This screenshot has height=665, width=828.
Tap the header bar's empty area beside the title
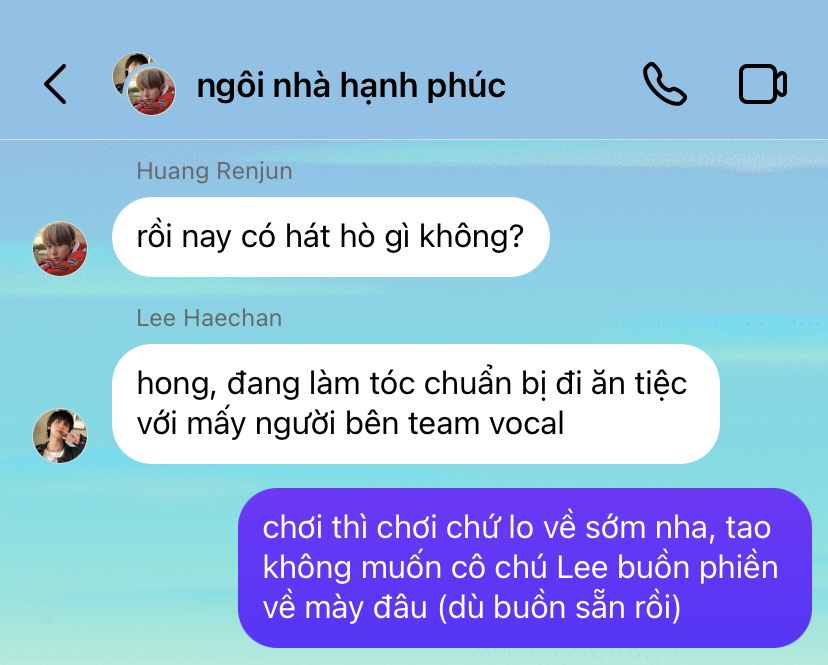(x=573, y=84)
